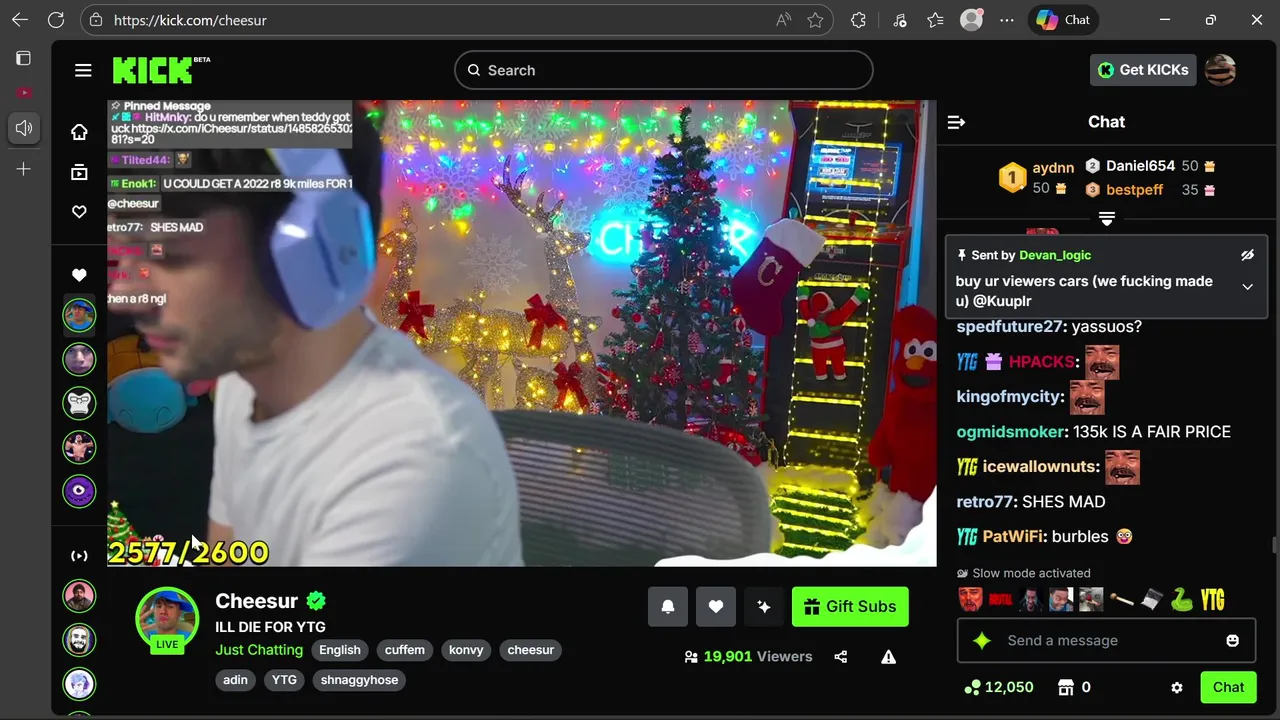This screenshot has height=720, width=1280.
Task: Click username spedfuture27 in chat
Action: tap(1009, 327)
